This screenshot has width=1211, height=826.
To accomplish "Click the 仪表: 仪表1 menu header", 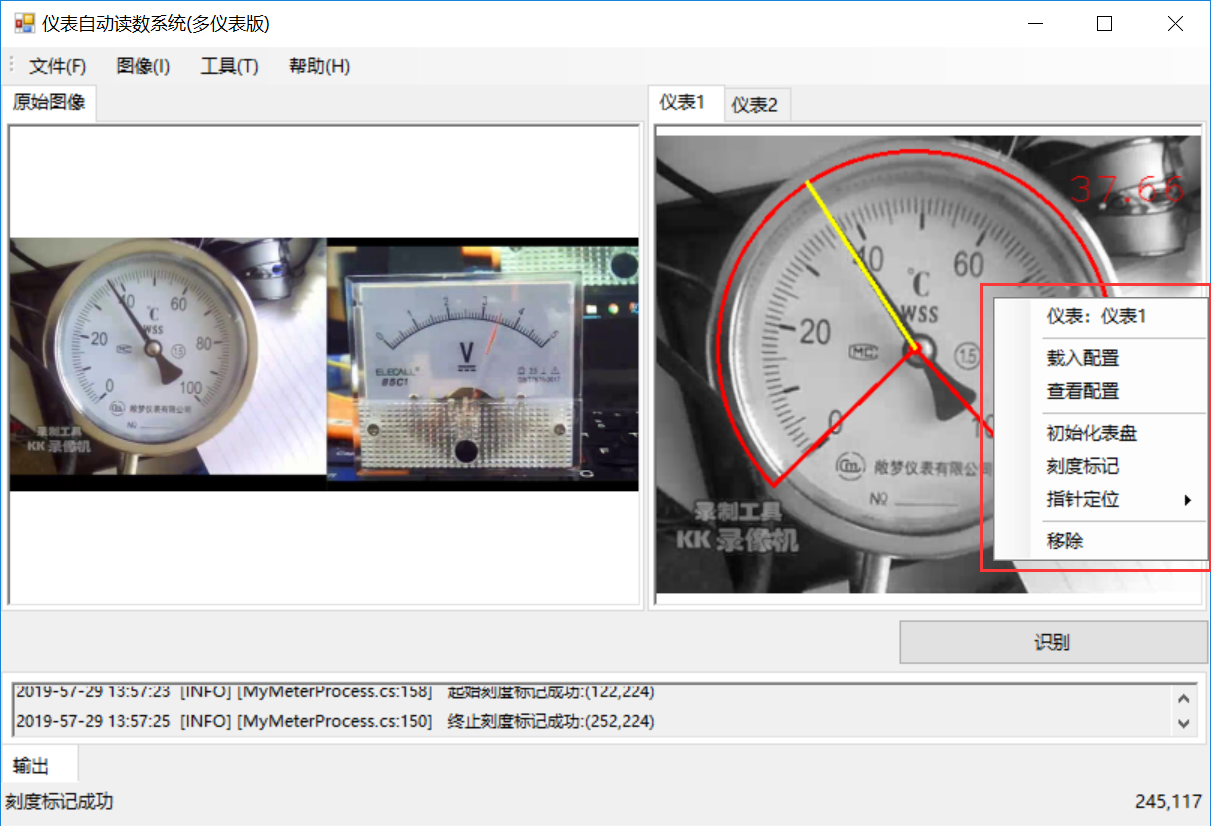I will (x=1095, y=316).
